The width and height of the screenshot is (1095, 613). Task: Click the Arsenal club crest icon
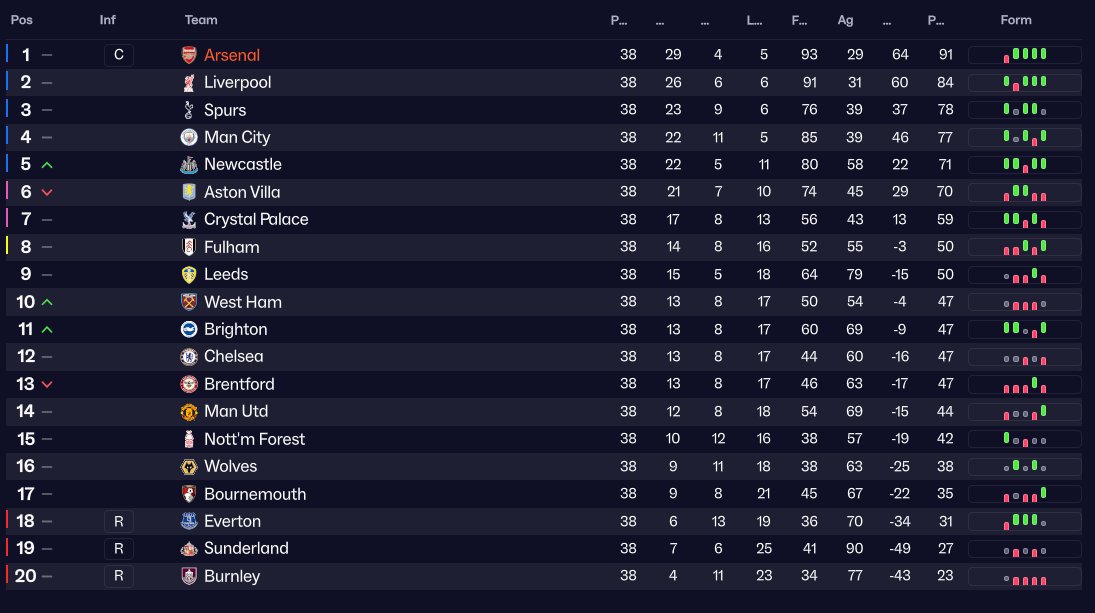pos(189,55)
